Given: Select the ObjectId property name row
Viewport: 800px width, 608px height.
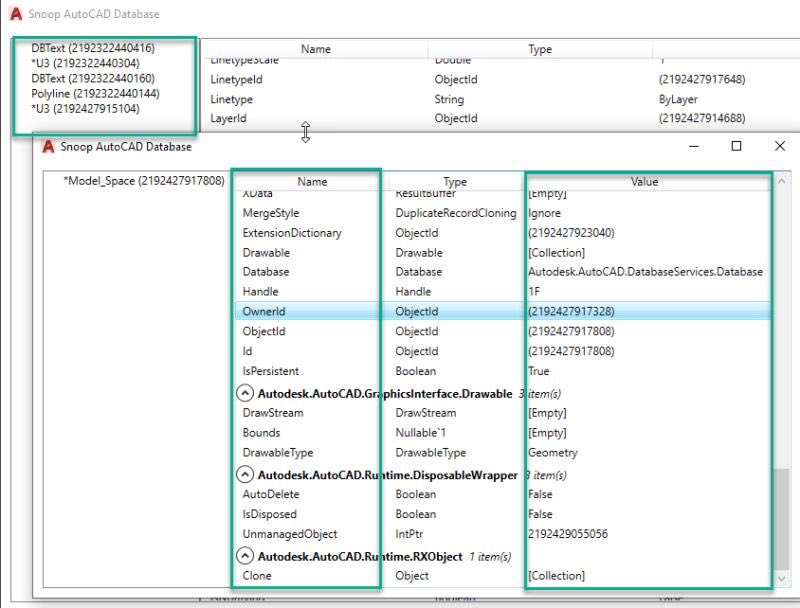Looking at the screenshot, I should point(503,331).
